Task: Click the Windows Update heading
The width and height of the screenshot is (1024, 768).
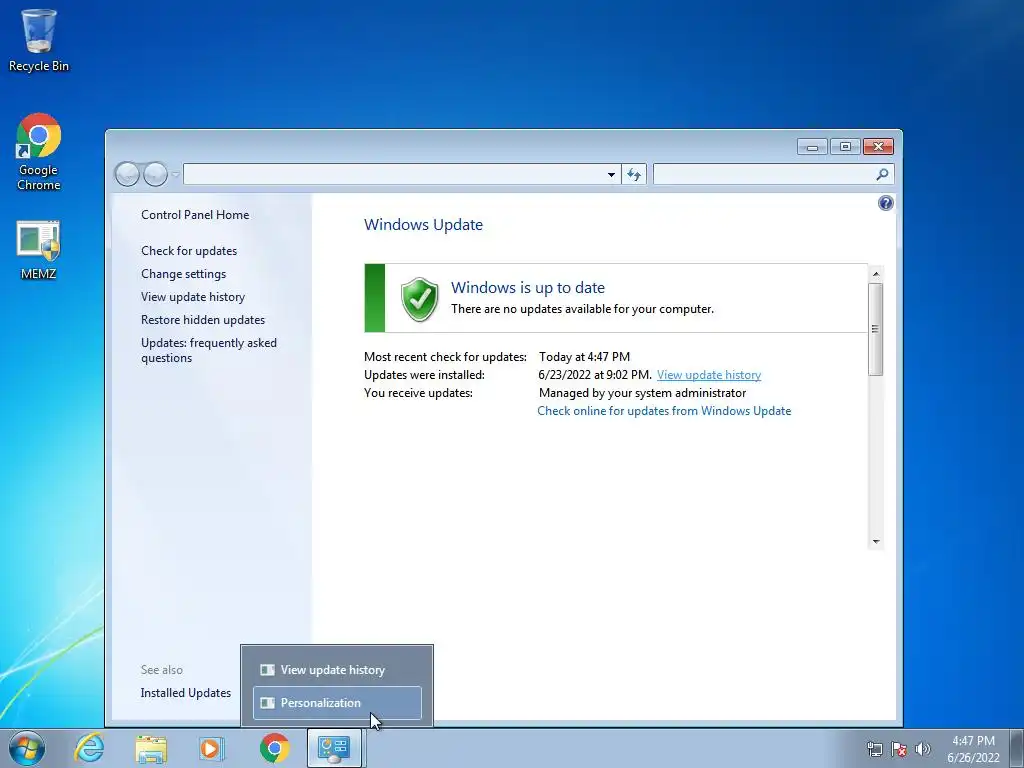Action: (423, 225)
